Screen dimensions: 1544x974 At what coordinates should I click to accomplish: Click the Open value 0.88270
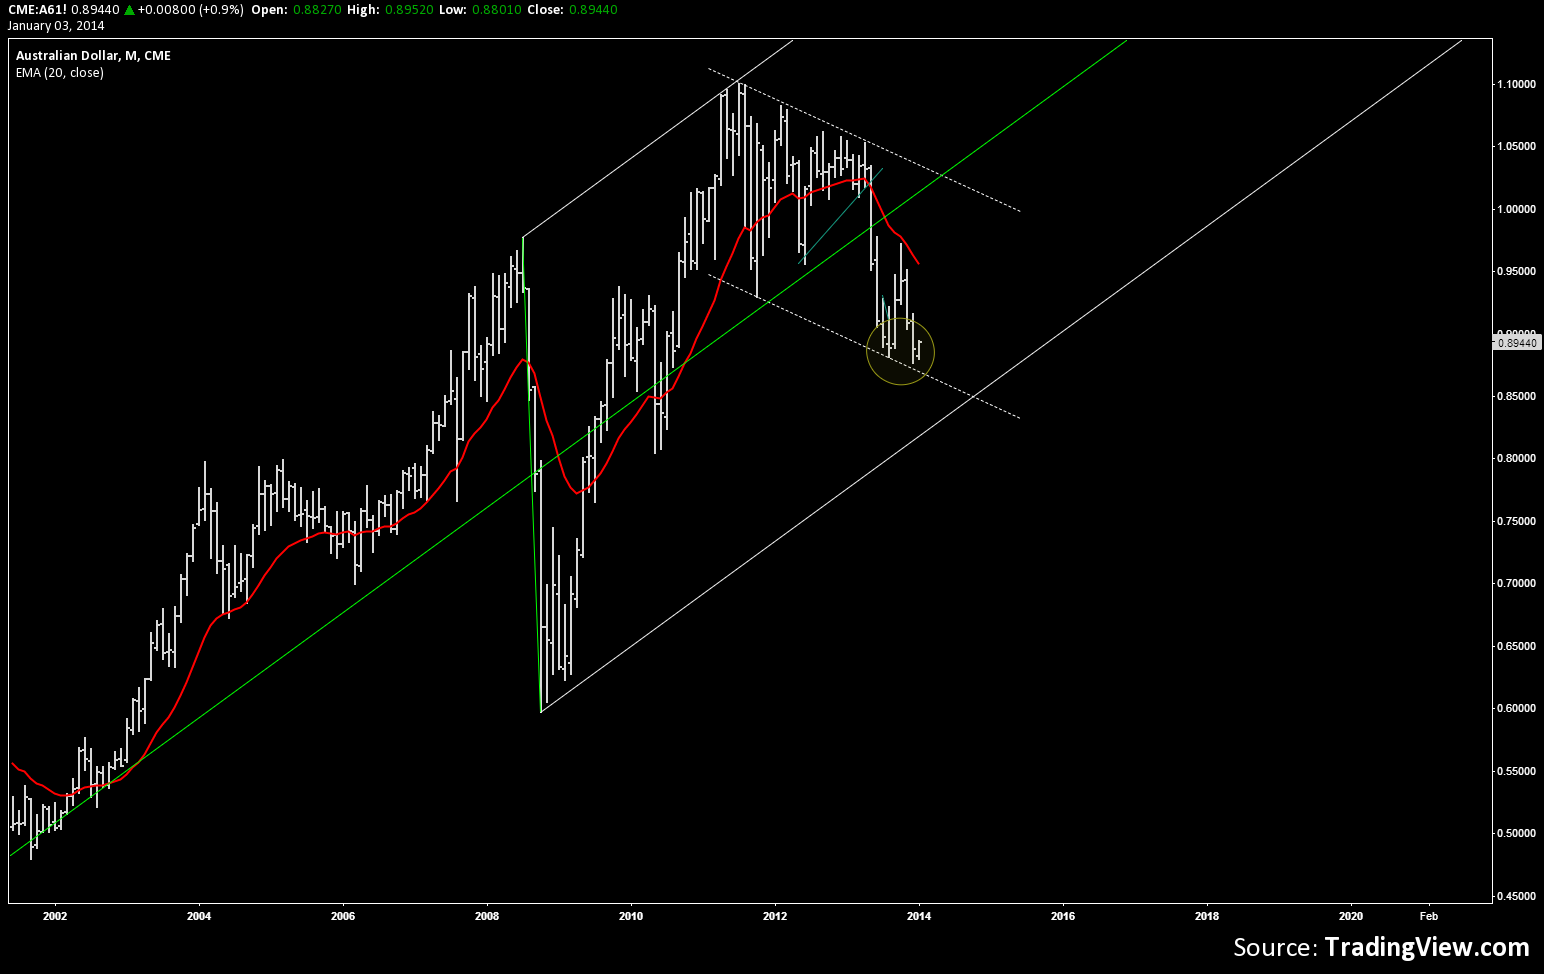[315, 9]
